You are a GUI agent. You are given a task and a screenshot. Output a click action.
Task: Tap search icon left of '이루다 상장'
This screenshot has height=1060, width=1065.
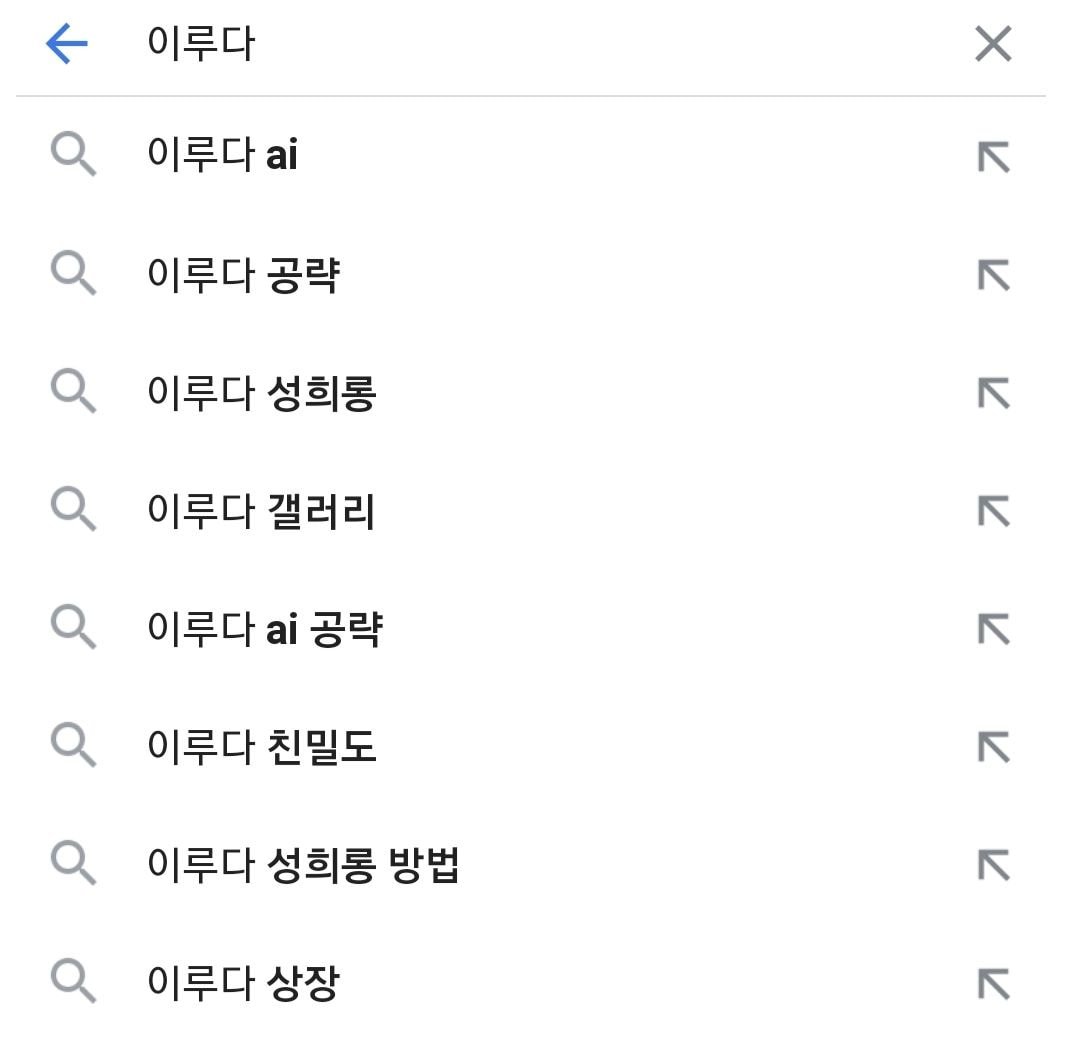(73, 984)
